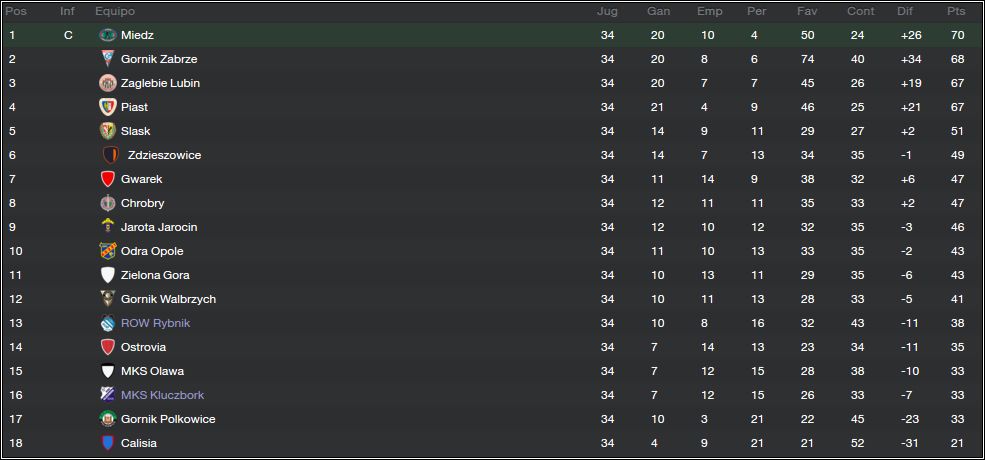Screen dimensions: 985x460
Task: Open the ROW Rybnik team name link
Action: click(x=155, y=323)
